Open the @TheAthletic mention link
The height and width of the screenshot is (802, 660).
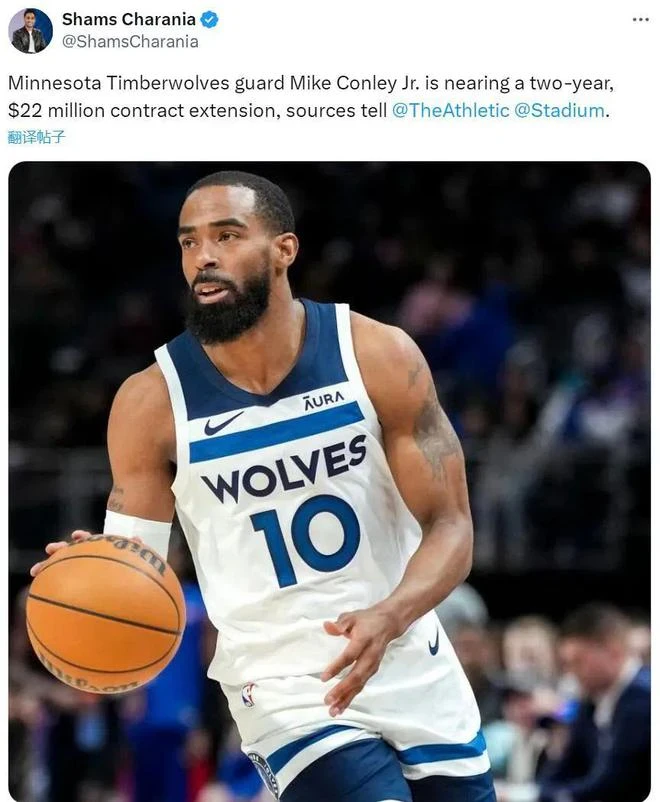click(450, 110)
